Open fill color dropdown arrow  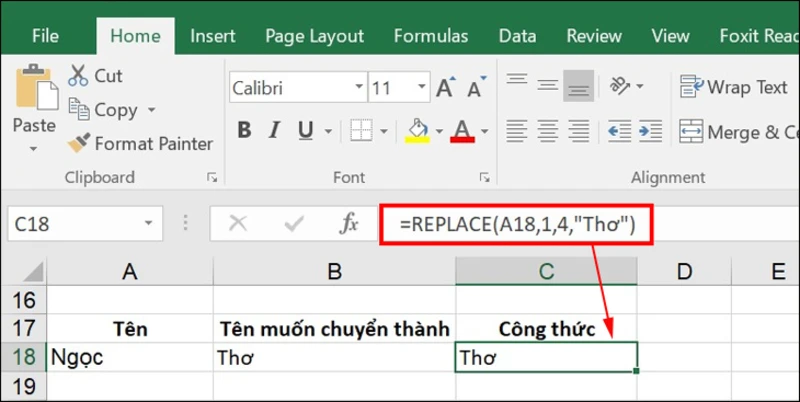439,132
